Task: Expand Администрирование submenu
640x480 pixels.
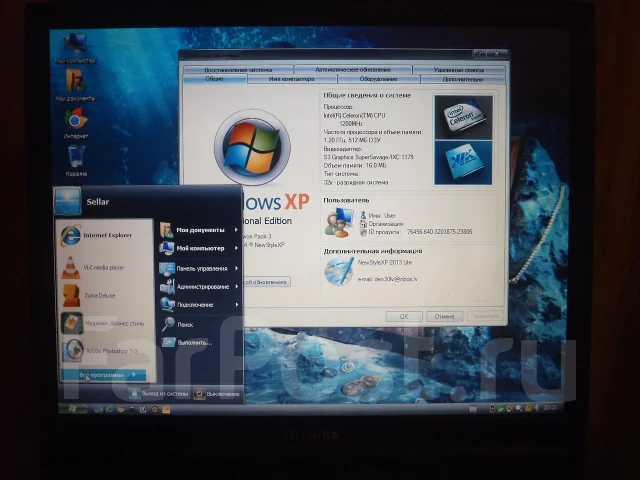Action: pos(199,287)
